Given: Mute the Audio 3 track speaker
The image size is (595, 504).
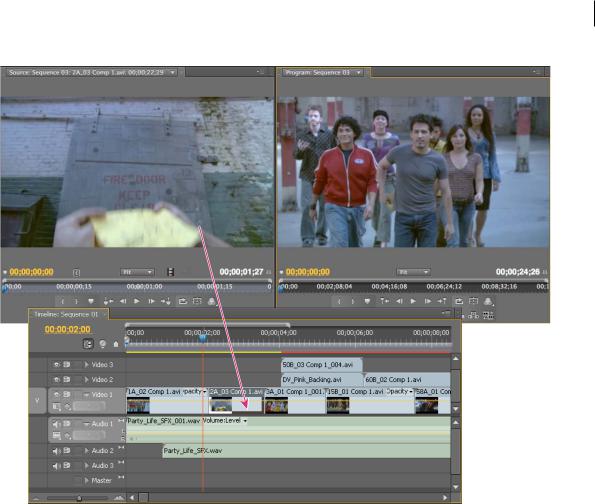Looking at the screenshot, I should [x=57, y=466].
